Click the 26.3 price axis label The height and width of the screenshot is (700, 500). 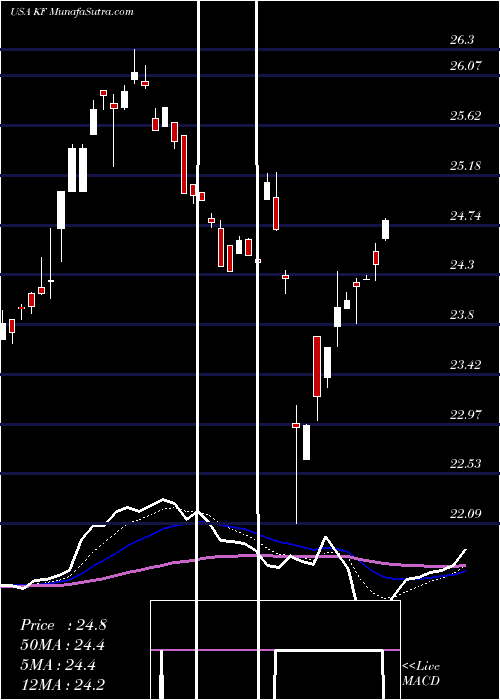click(462, 40)
